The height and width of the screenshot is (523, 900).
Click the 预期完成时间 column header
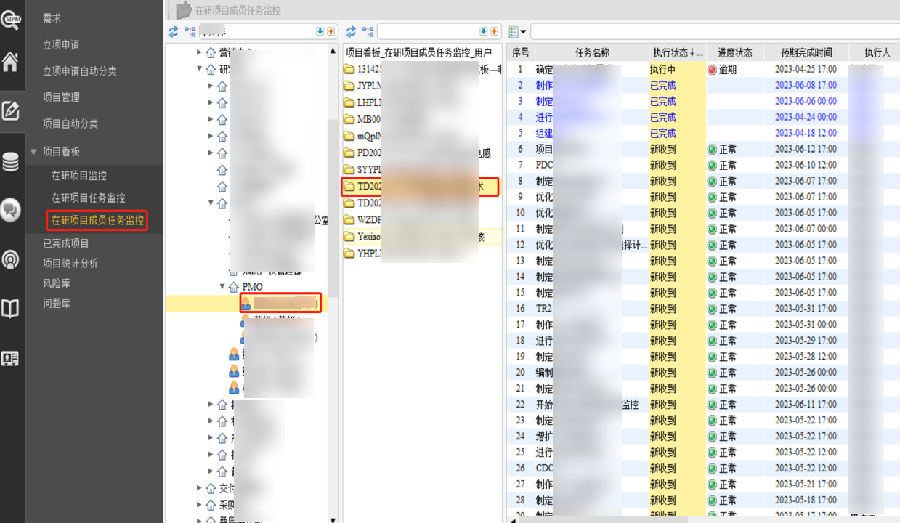pyautogui.click(x=798, y=52)
